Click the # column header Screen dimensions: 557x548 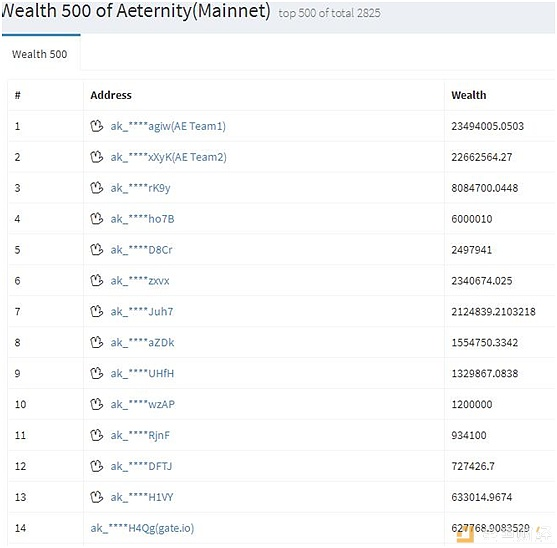click(17, 95)
